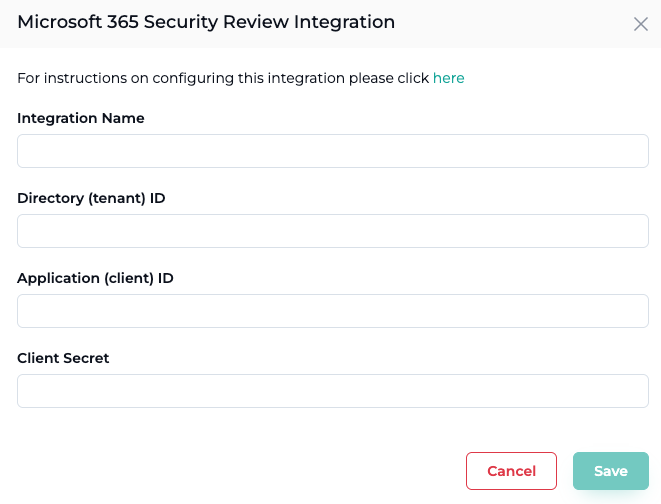The height and width of the screenshot is (504, 661).
Task: Click the 'Application (client) ID' label
Action: (x=95, y=278)
